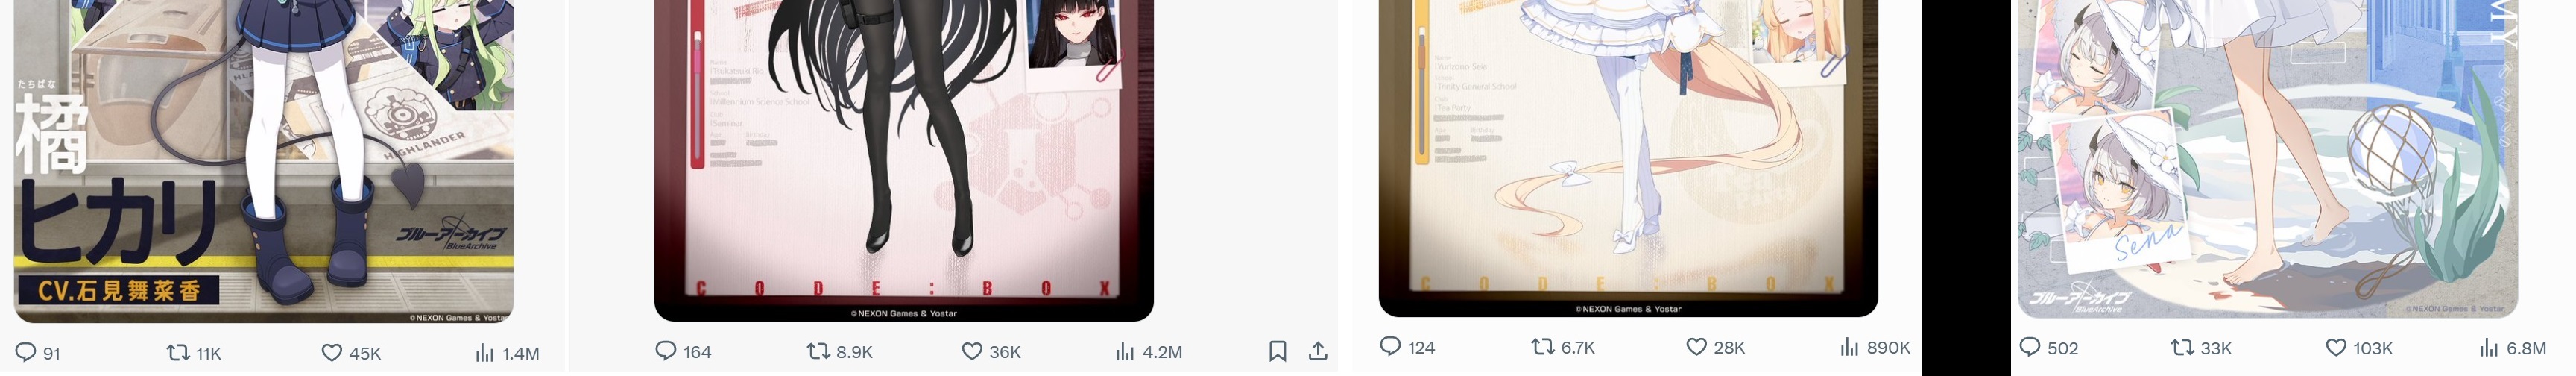Open replies on the post with 91 comments
Viewport: 2576px width, 376px height.
[38, 353]
